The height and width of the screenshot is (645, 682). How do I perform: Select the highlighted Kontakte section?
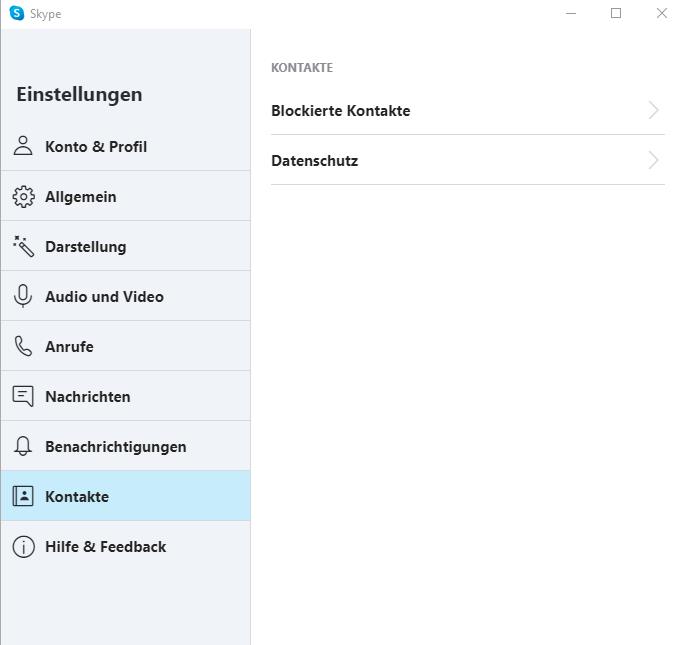126,496
